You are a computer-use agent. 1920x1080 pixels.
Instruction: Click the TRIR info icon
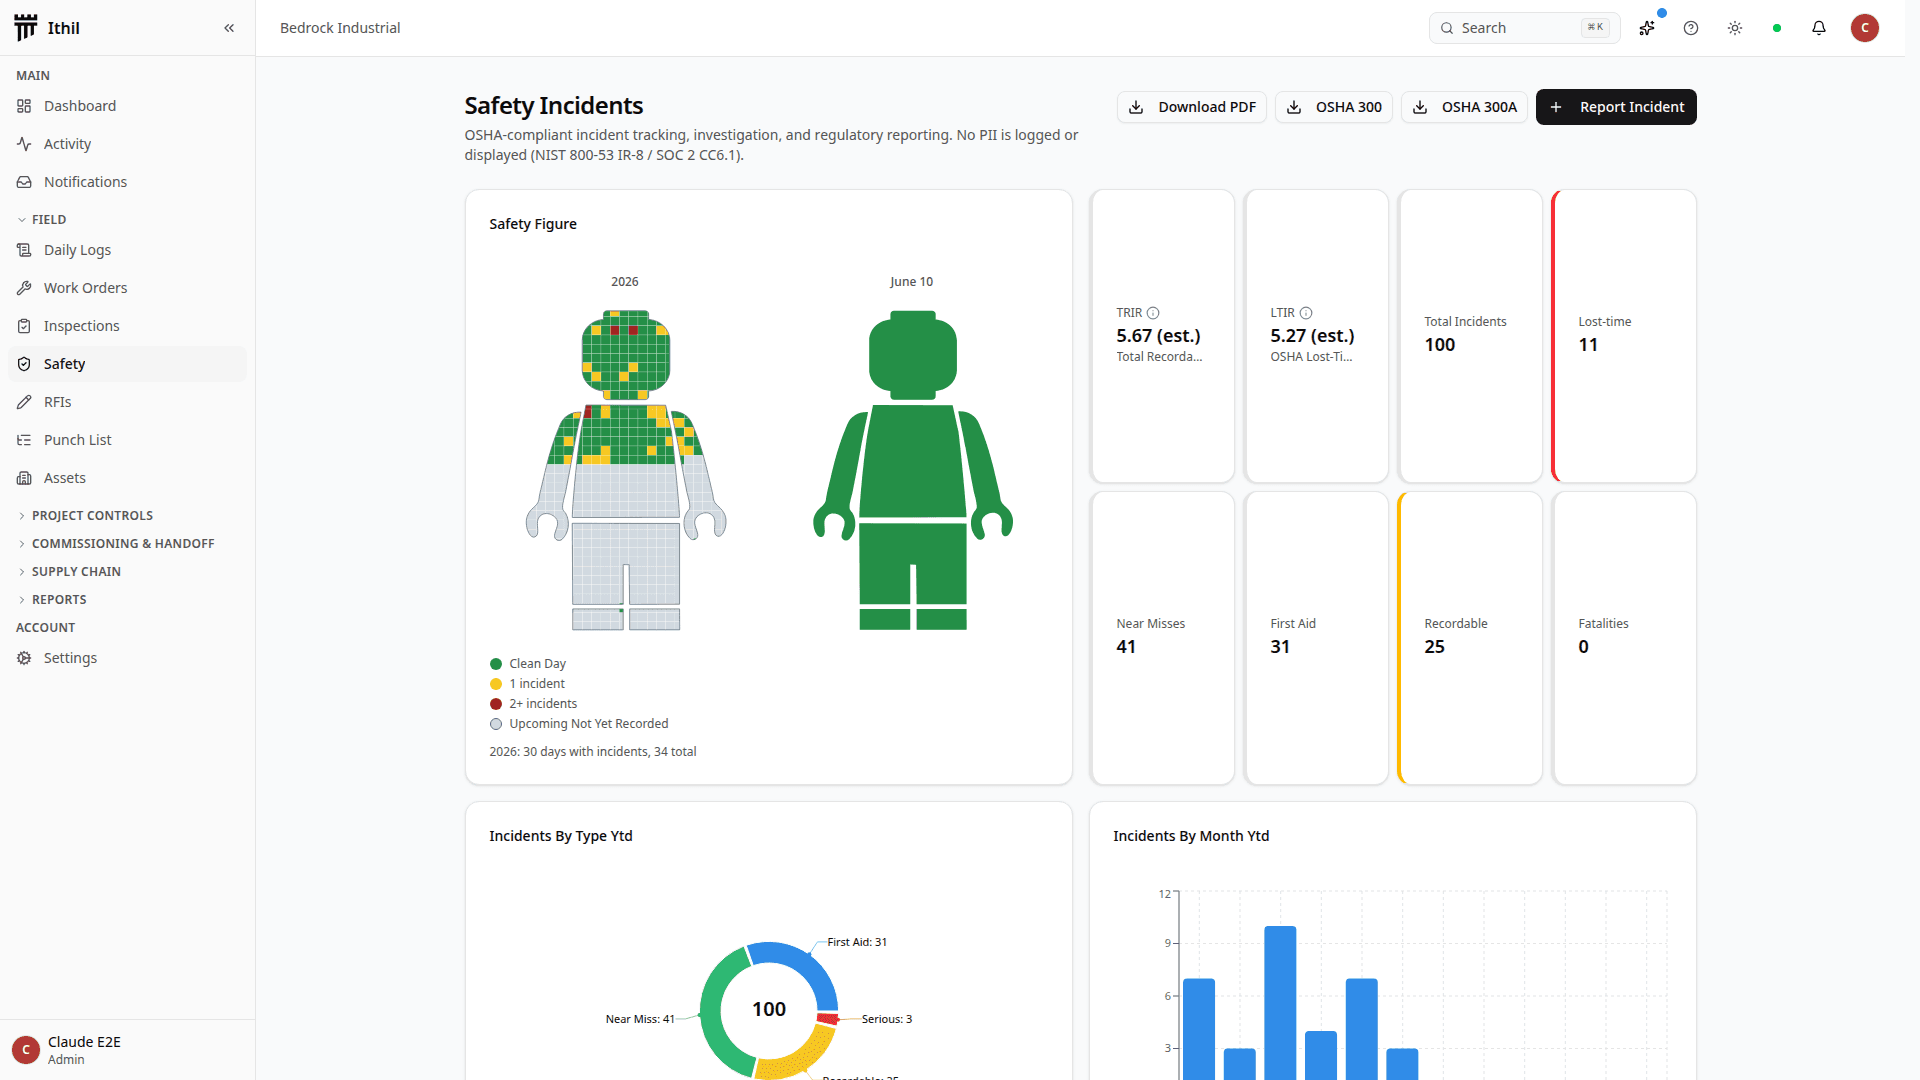[x=1153, y=313]
